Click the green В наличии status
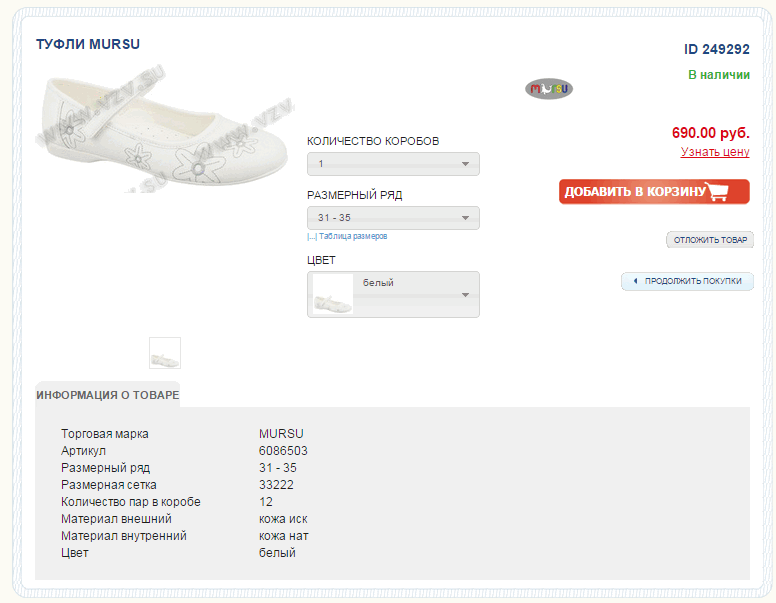 718,75
